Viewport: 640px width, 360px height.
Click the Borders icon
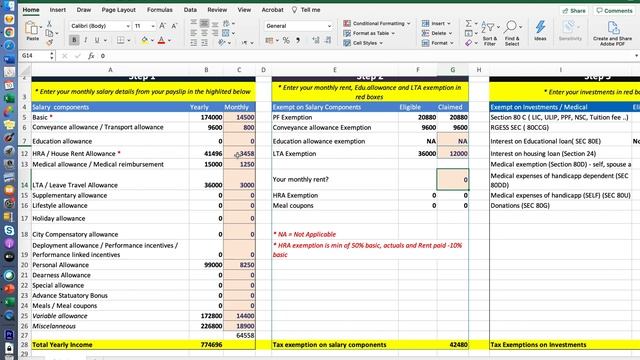coord(121,40)
